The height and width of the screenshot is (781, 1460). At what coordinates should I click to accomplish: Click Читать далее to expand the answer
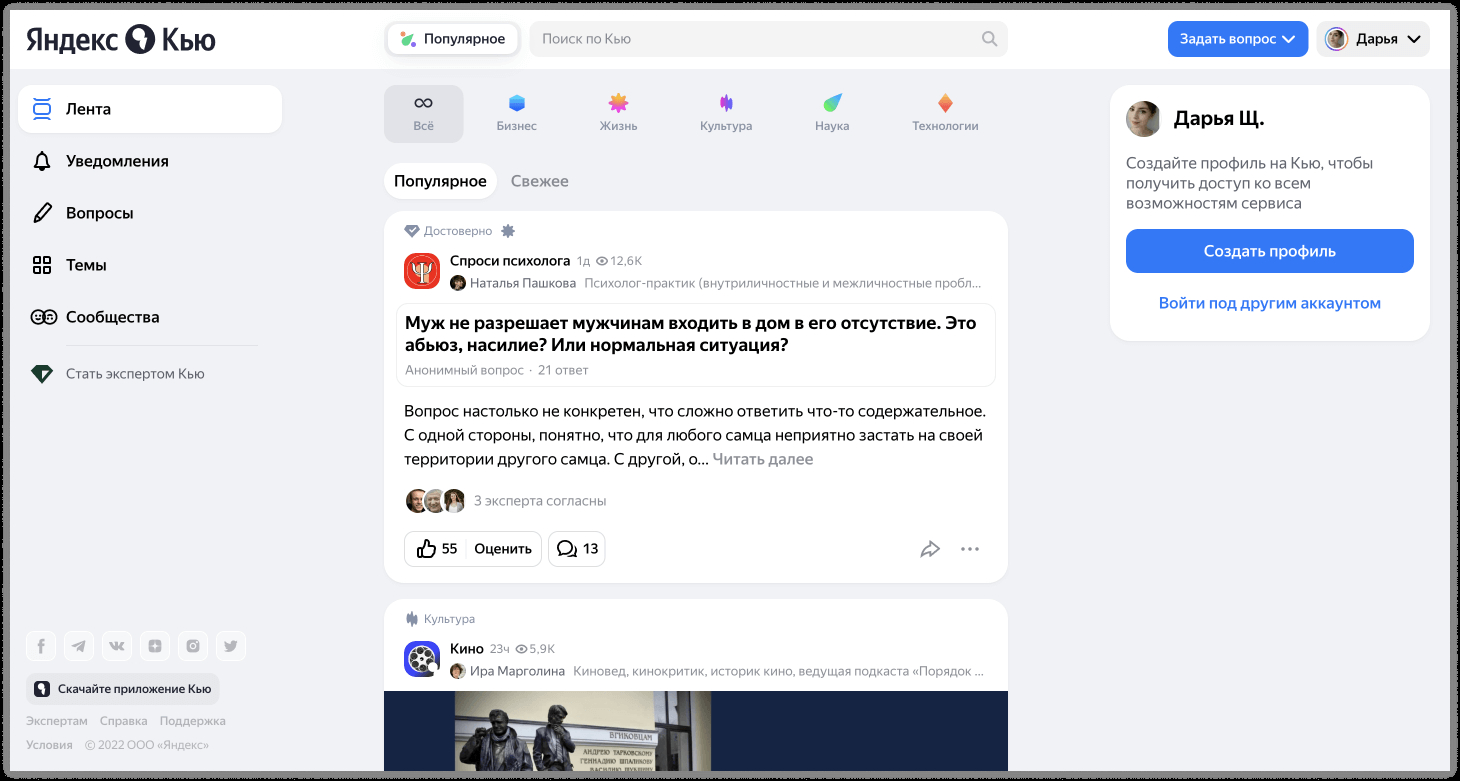click(763, 459)
